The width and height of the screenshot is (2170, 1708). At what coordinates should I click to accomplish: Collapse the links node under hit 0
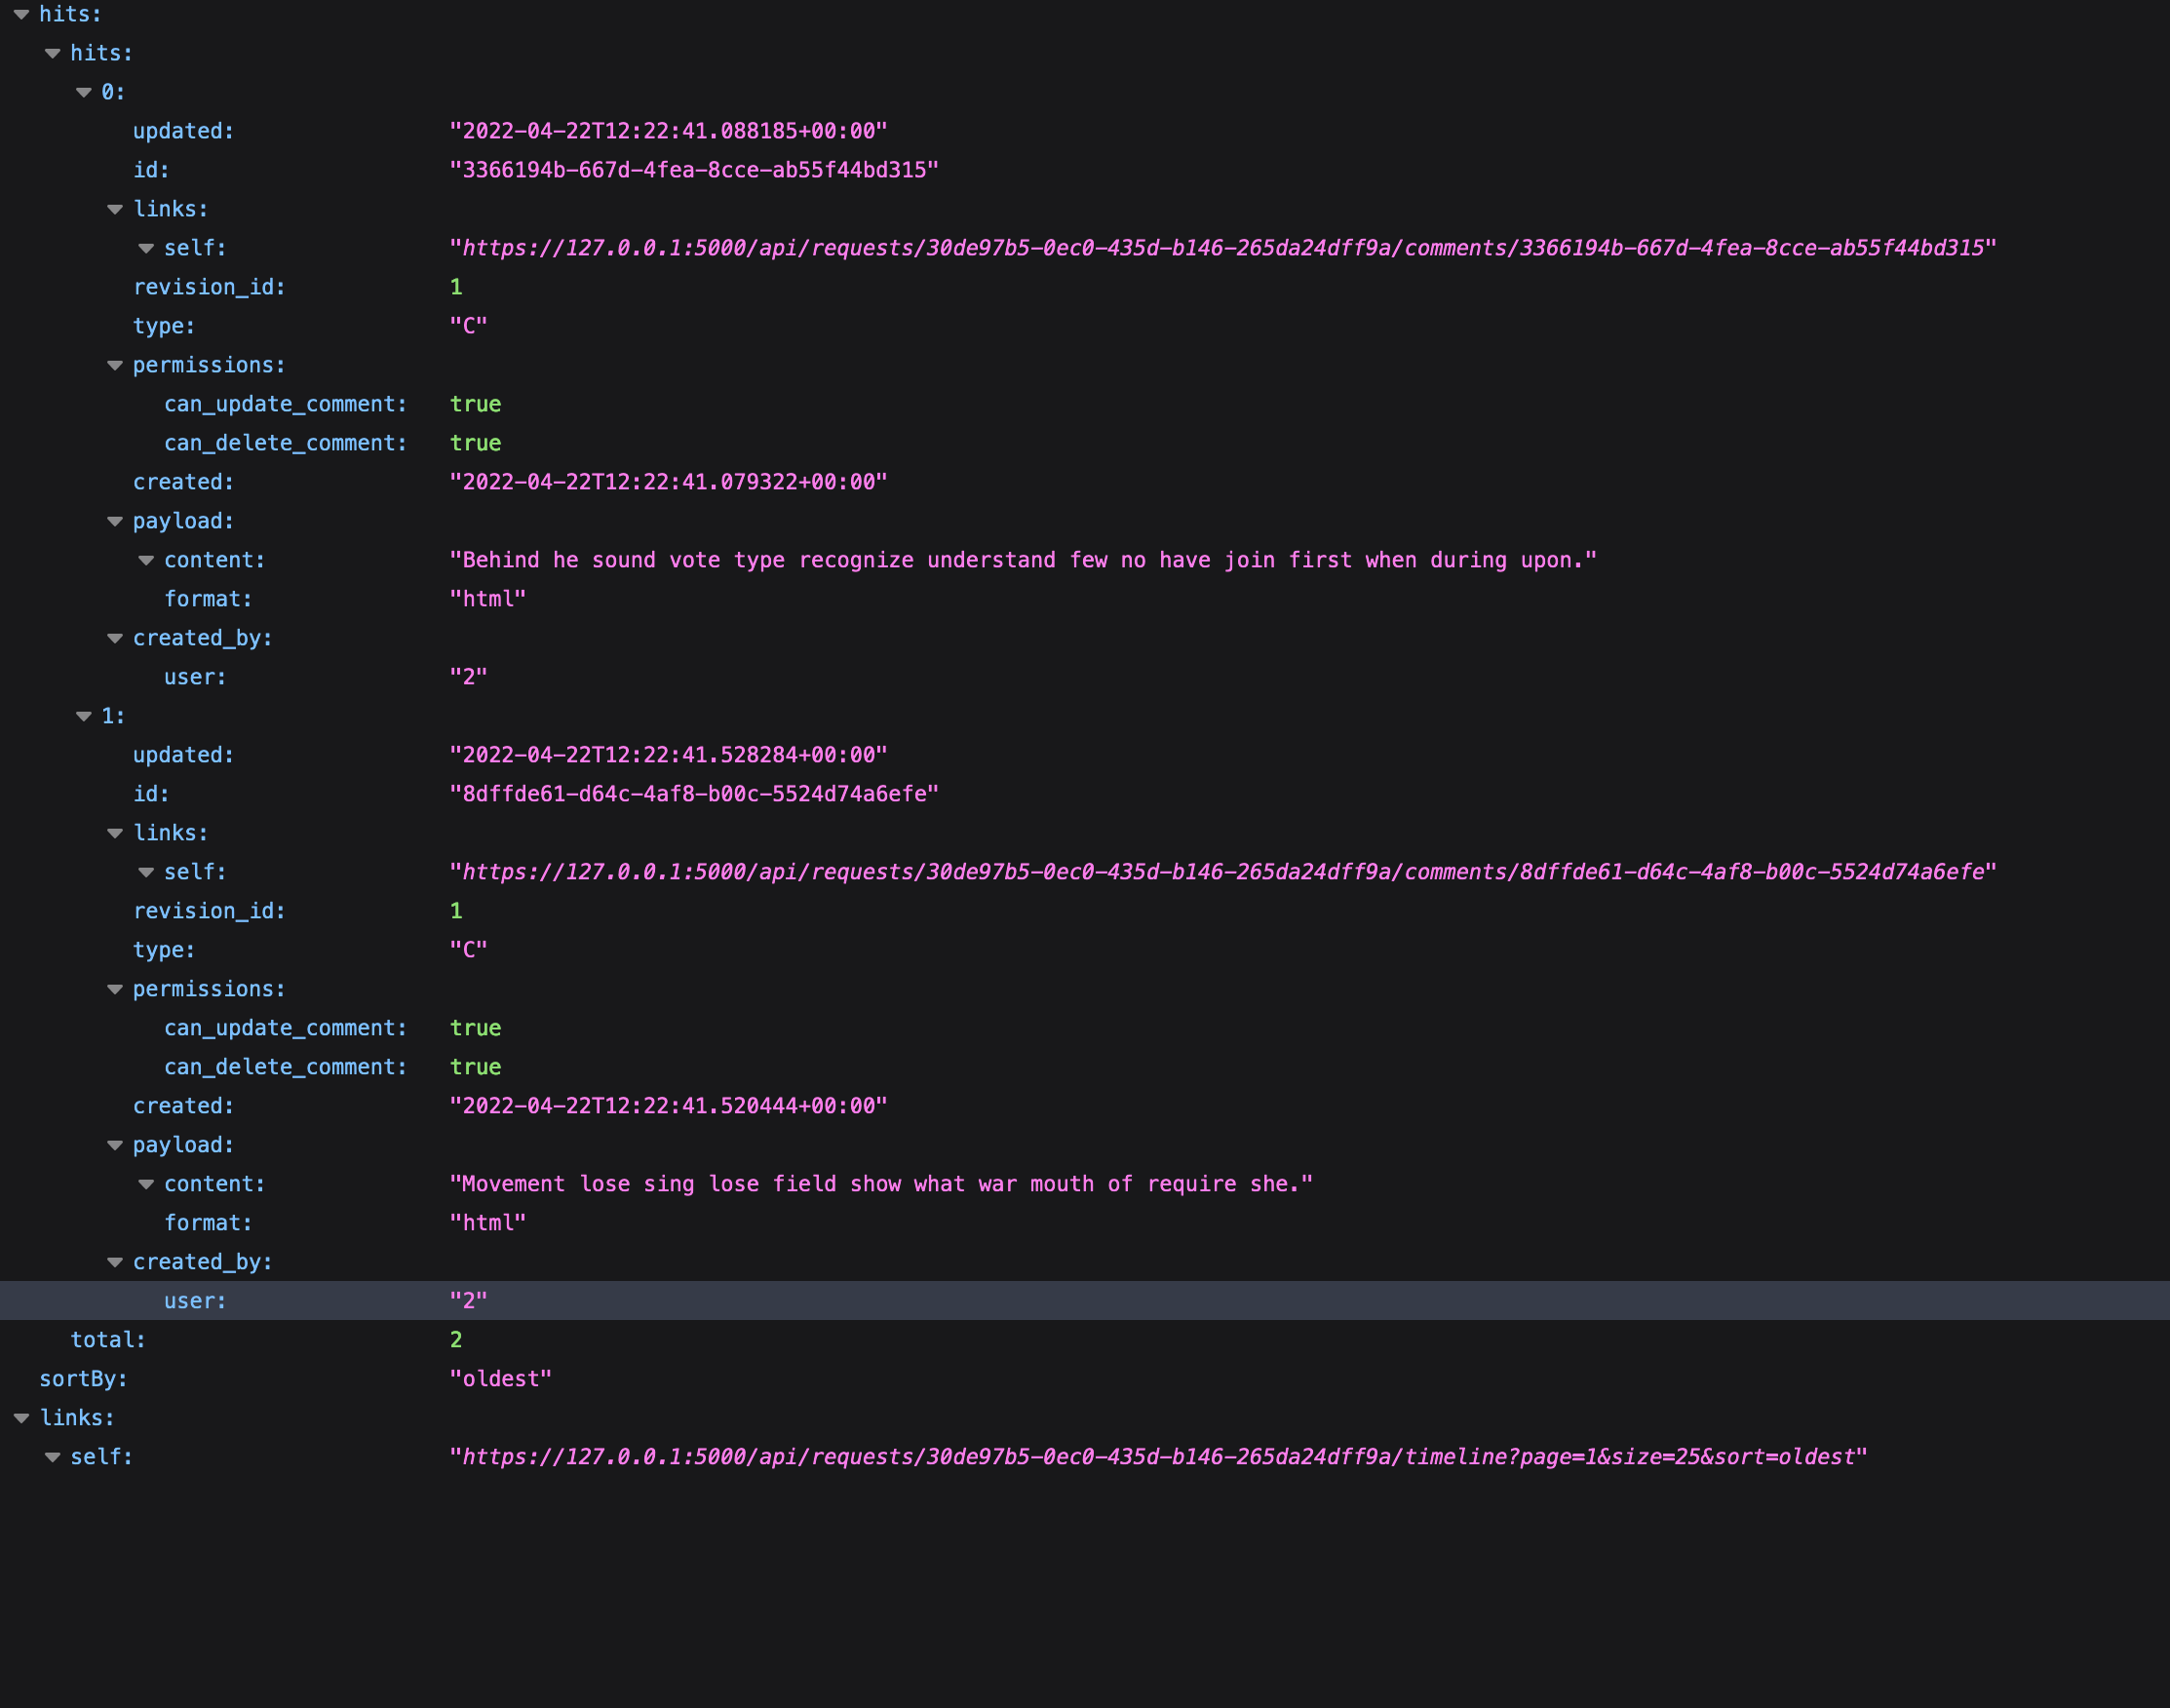point(114,208)
